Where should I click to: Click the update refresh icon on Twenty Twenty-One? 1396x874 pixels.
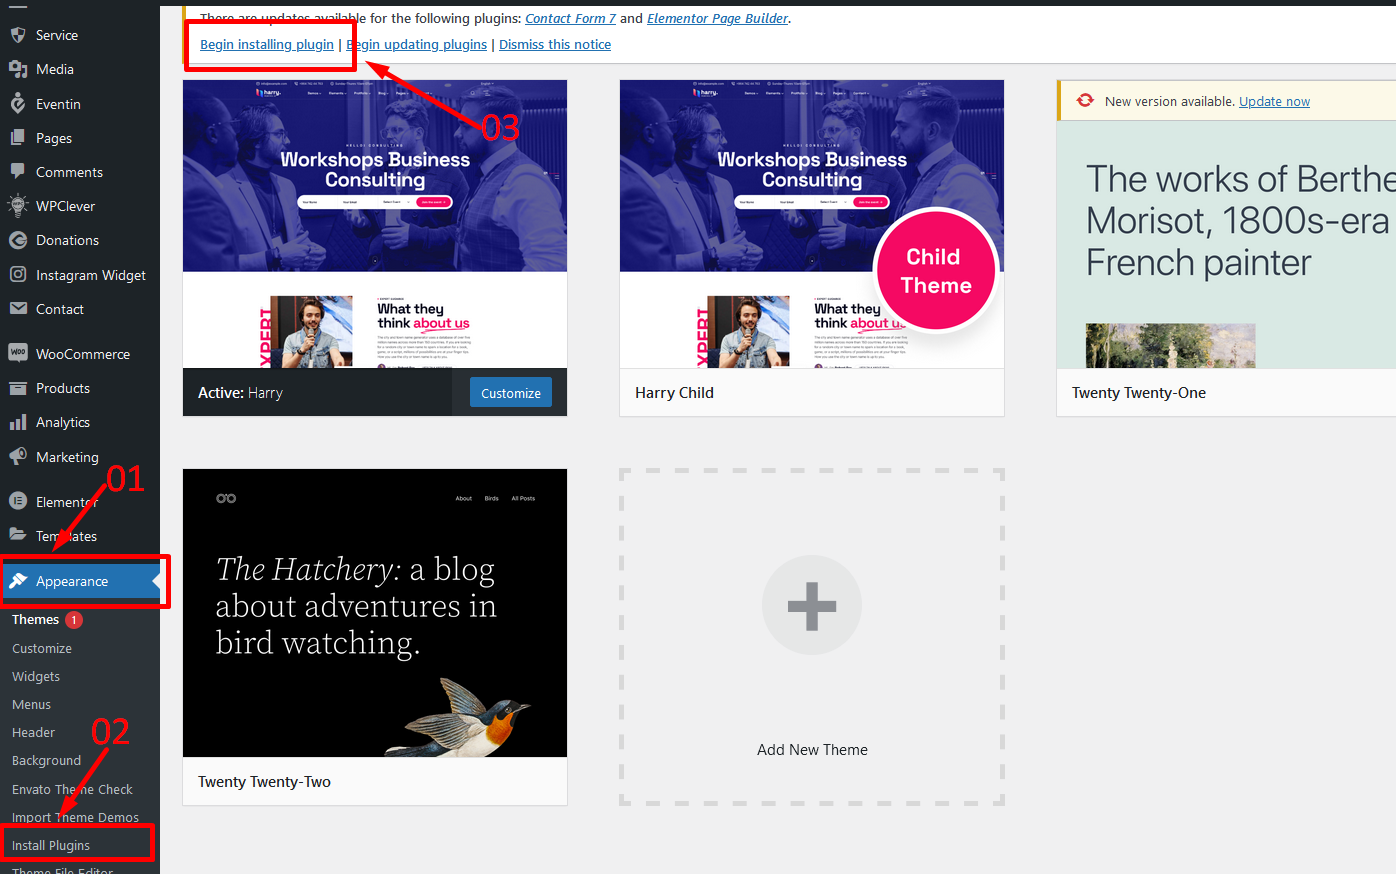click(1085, 100)
